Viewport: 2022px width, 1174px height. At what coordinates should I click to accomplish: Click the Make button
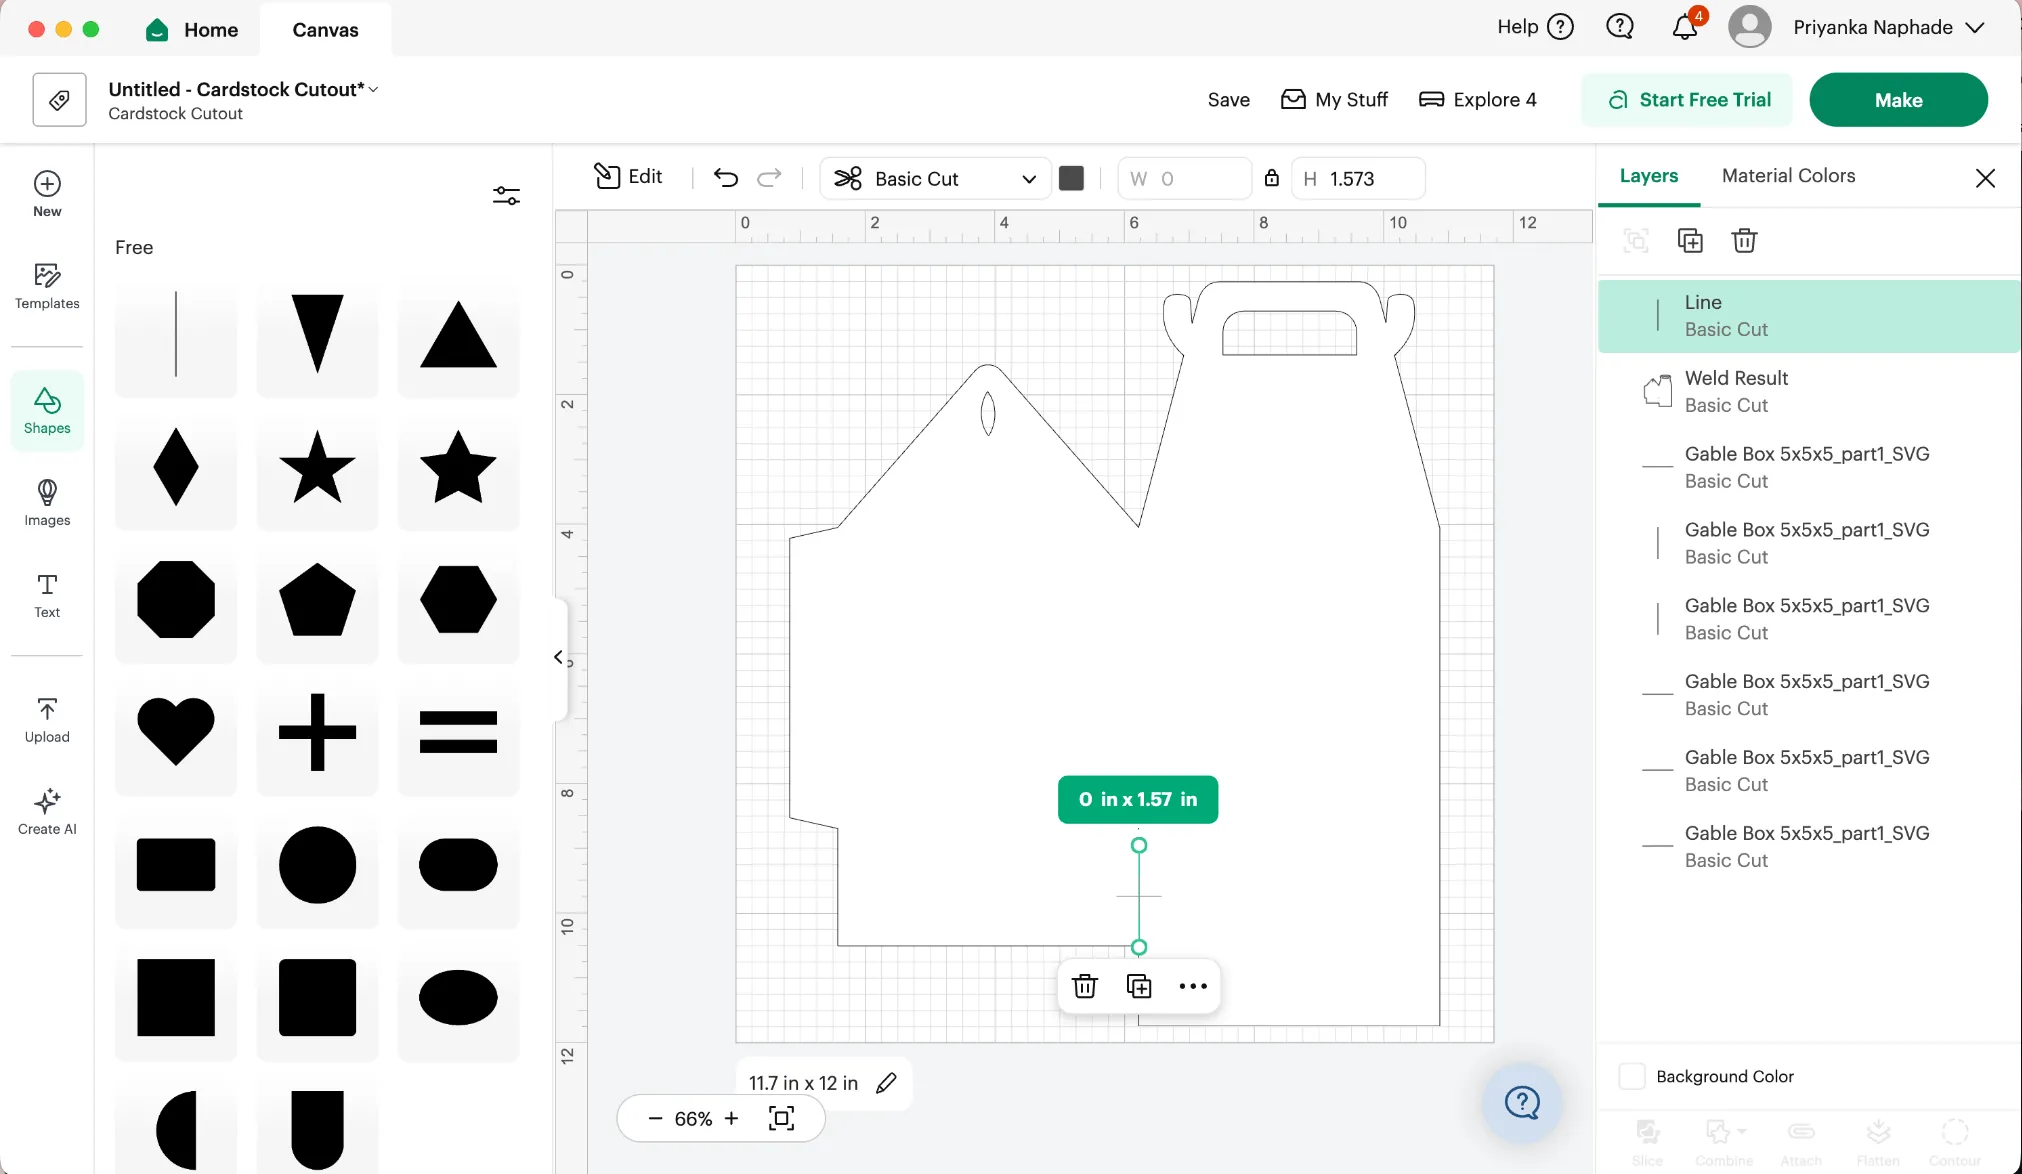click(x=1898, y=99)
